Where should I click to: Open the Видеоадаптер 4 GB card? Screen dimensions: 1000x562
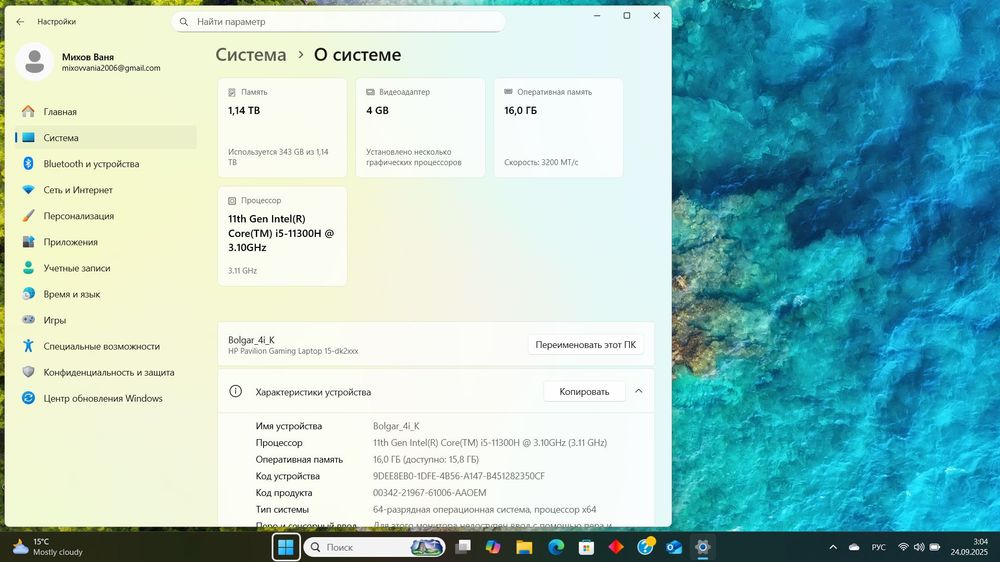(420, 128)
